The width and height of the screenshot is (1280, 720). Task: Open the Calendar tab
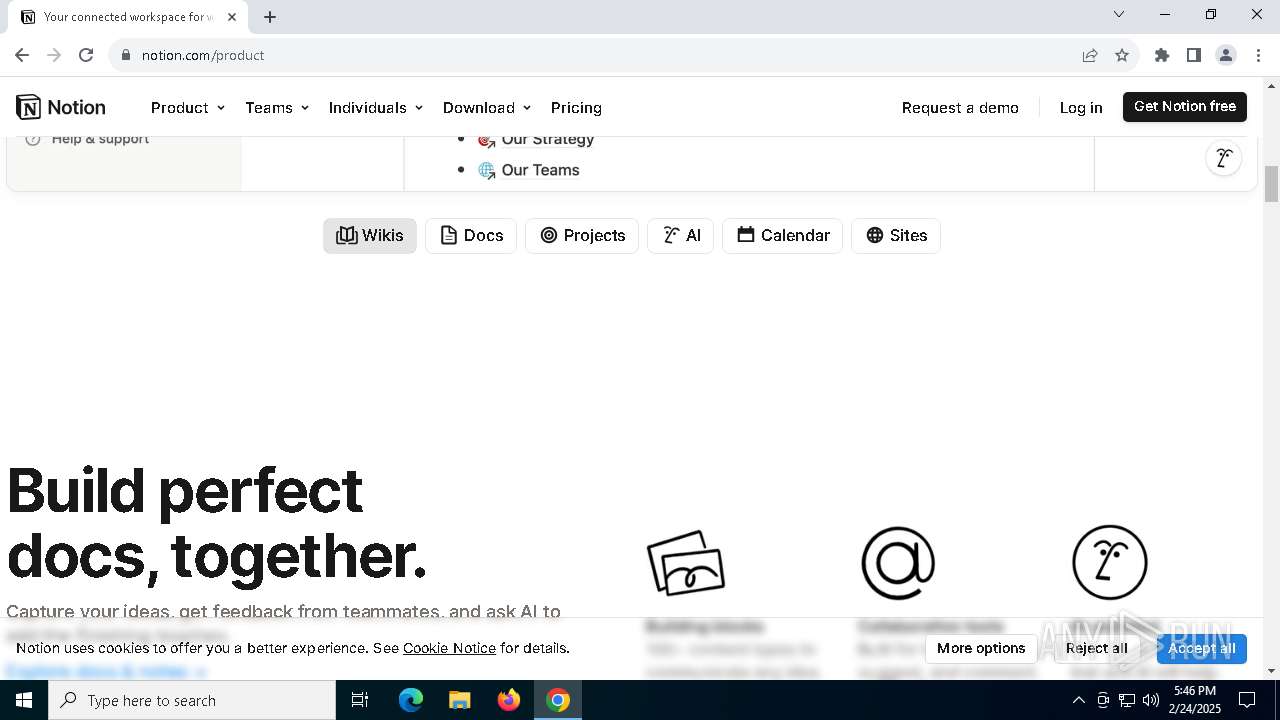pyautogui.click(x=783, y=235)
